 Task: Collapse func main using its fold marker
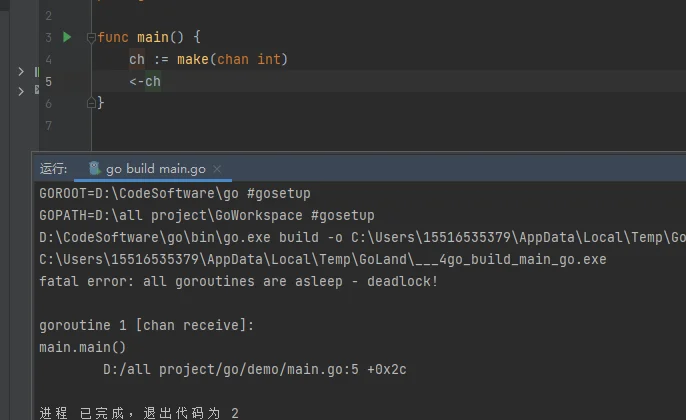[x=91, y=38]
